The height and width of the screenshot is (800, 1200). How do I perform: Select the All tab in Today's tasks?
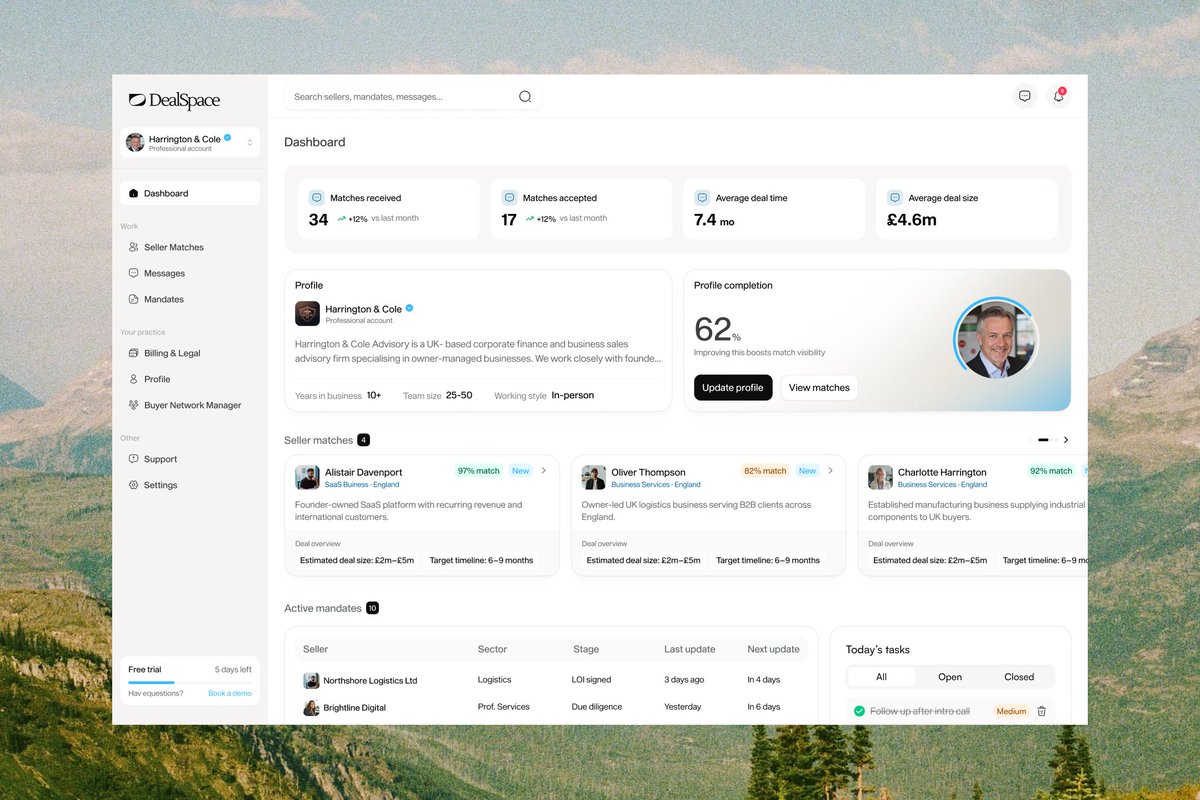[881, 677]
